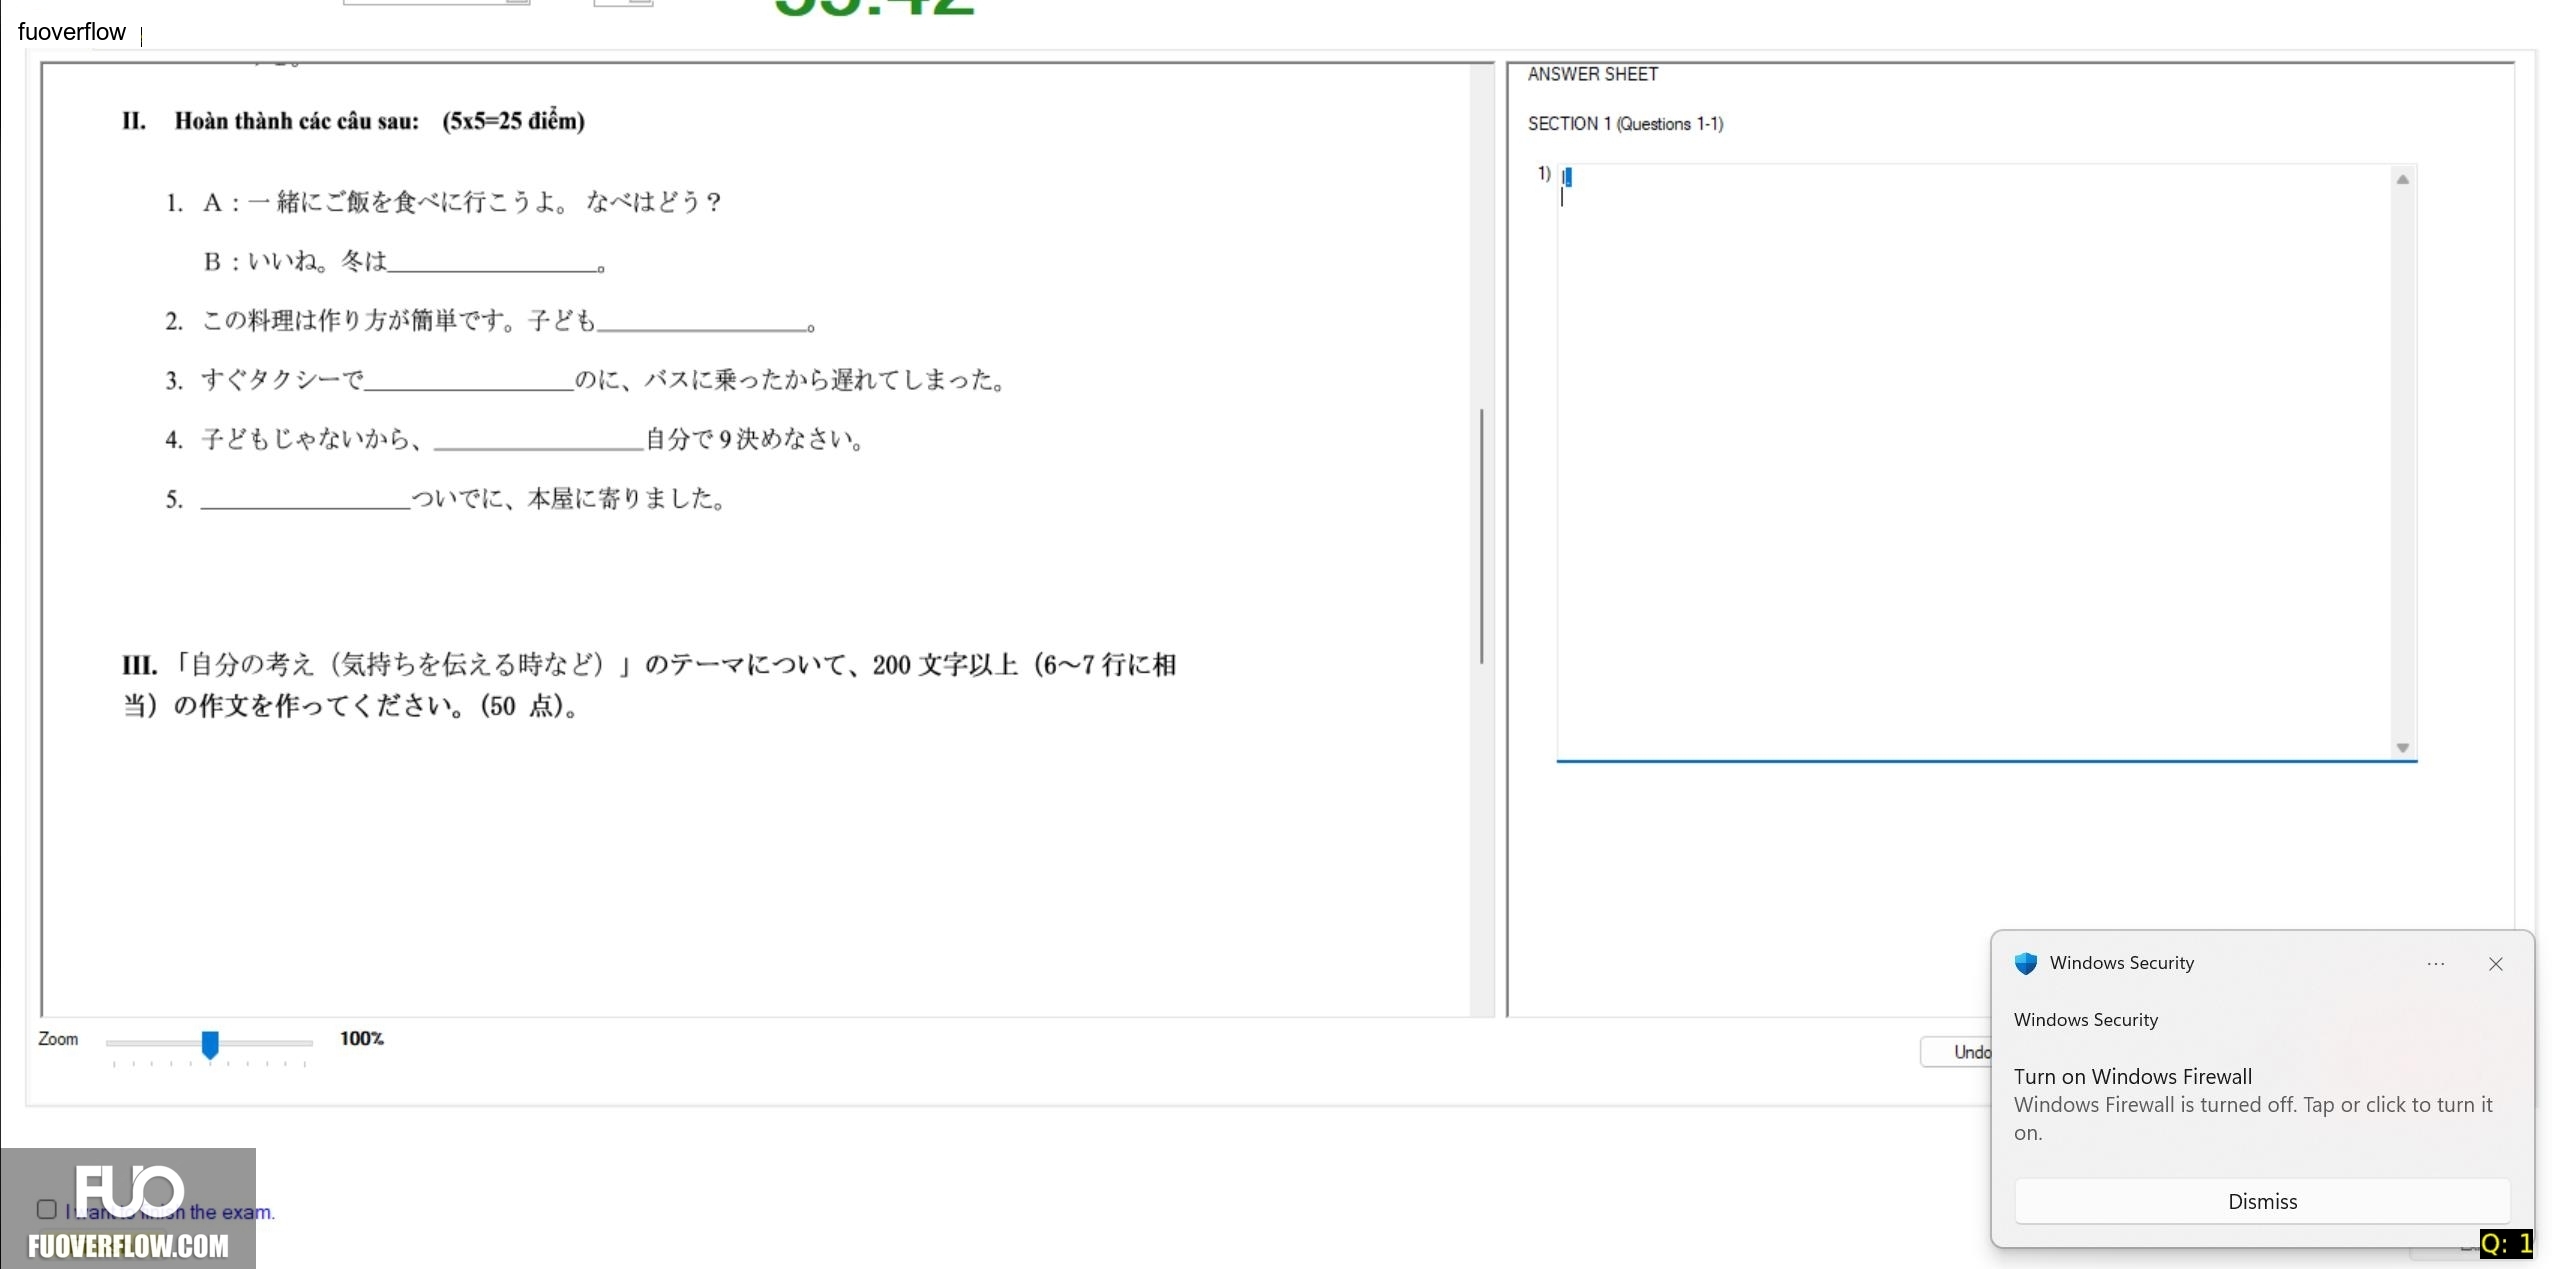Click question 2 line この料理は作り方が簡単です
The width and height of the screenshot is (2560, 1269).
491,320
